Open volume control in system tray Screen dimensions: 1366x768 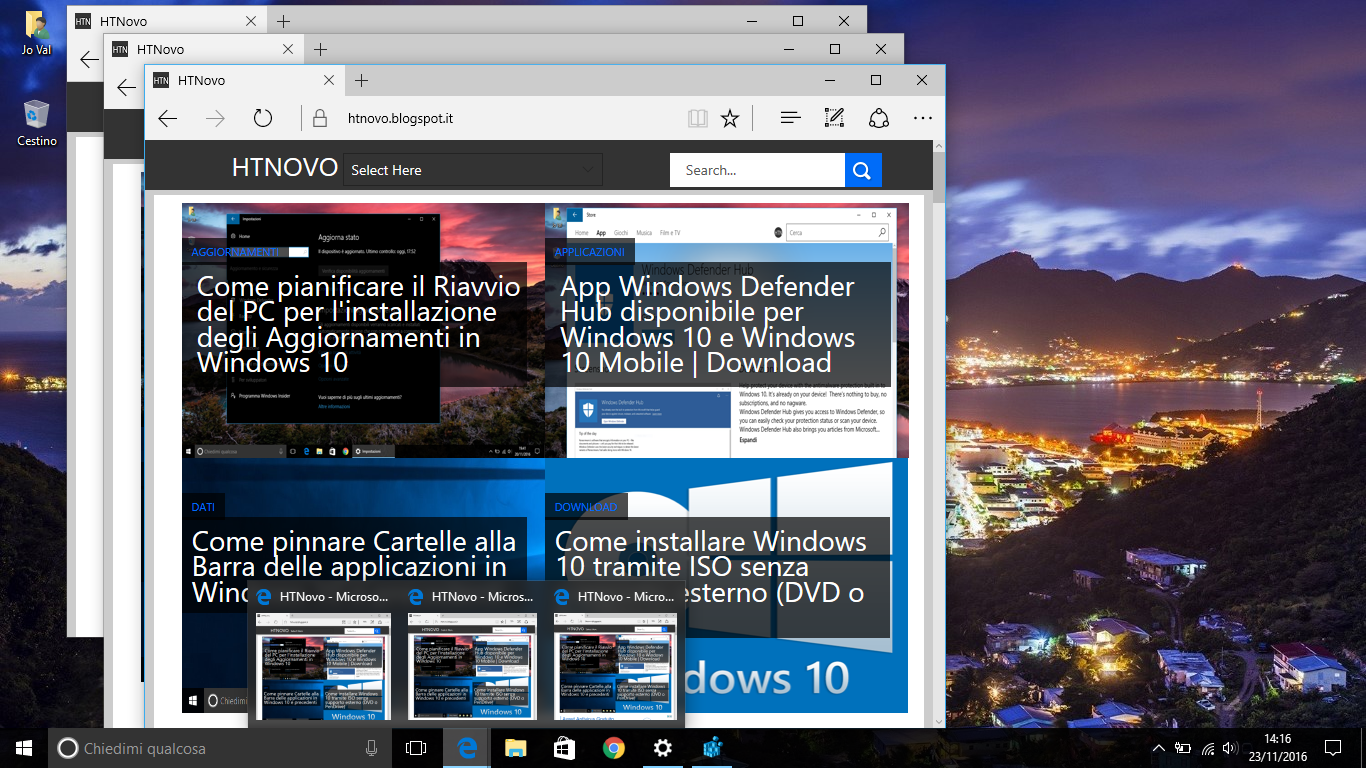coord(1231,748)
